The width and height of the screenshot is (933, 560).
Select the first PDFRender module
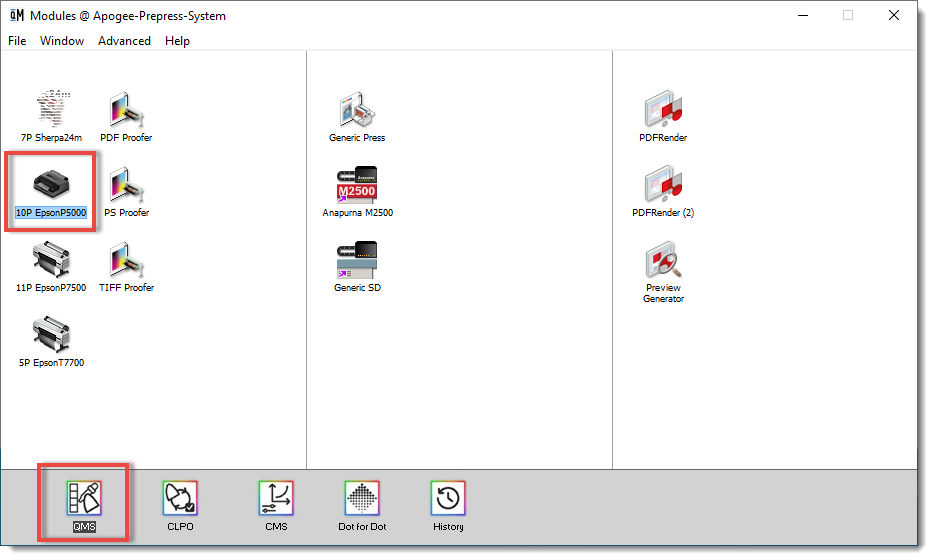663,110
